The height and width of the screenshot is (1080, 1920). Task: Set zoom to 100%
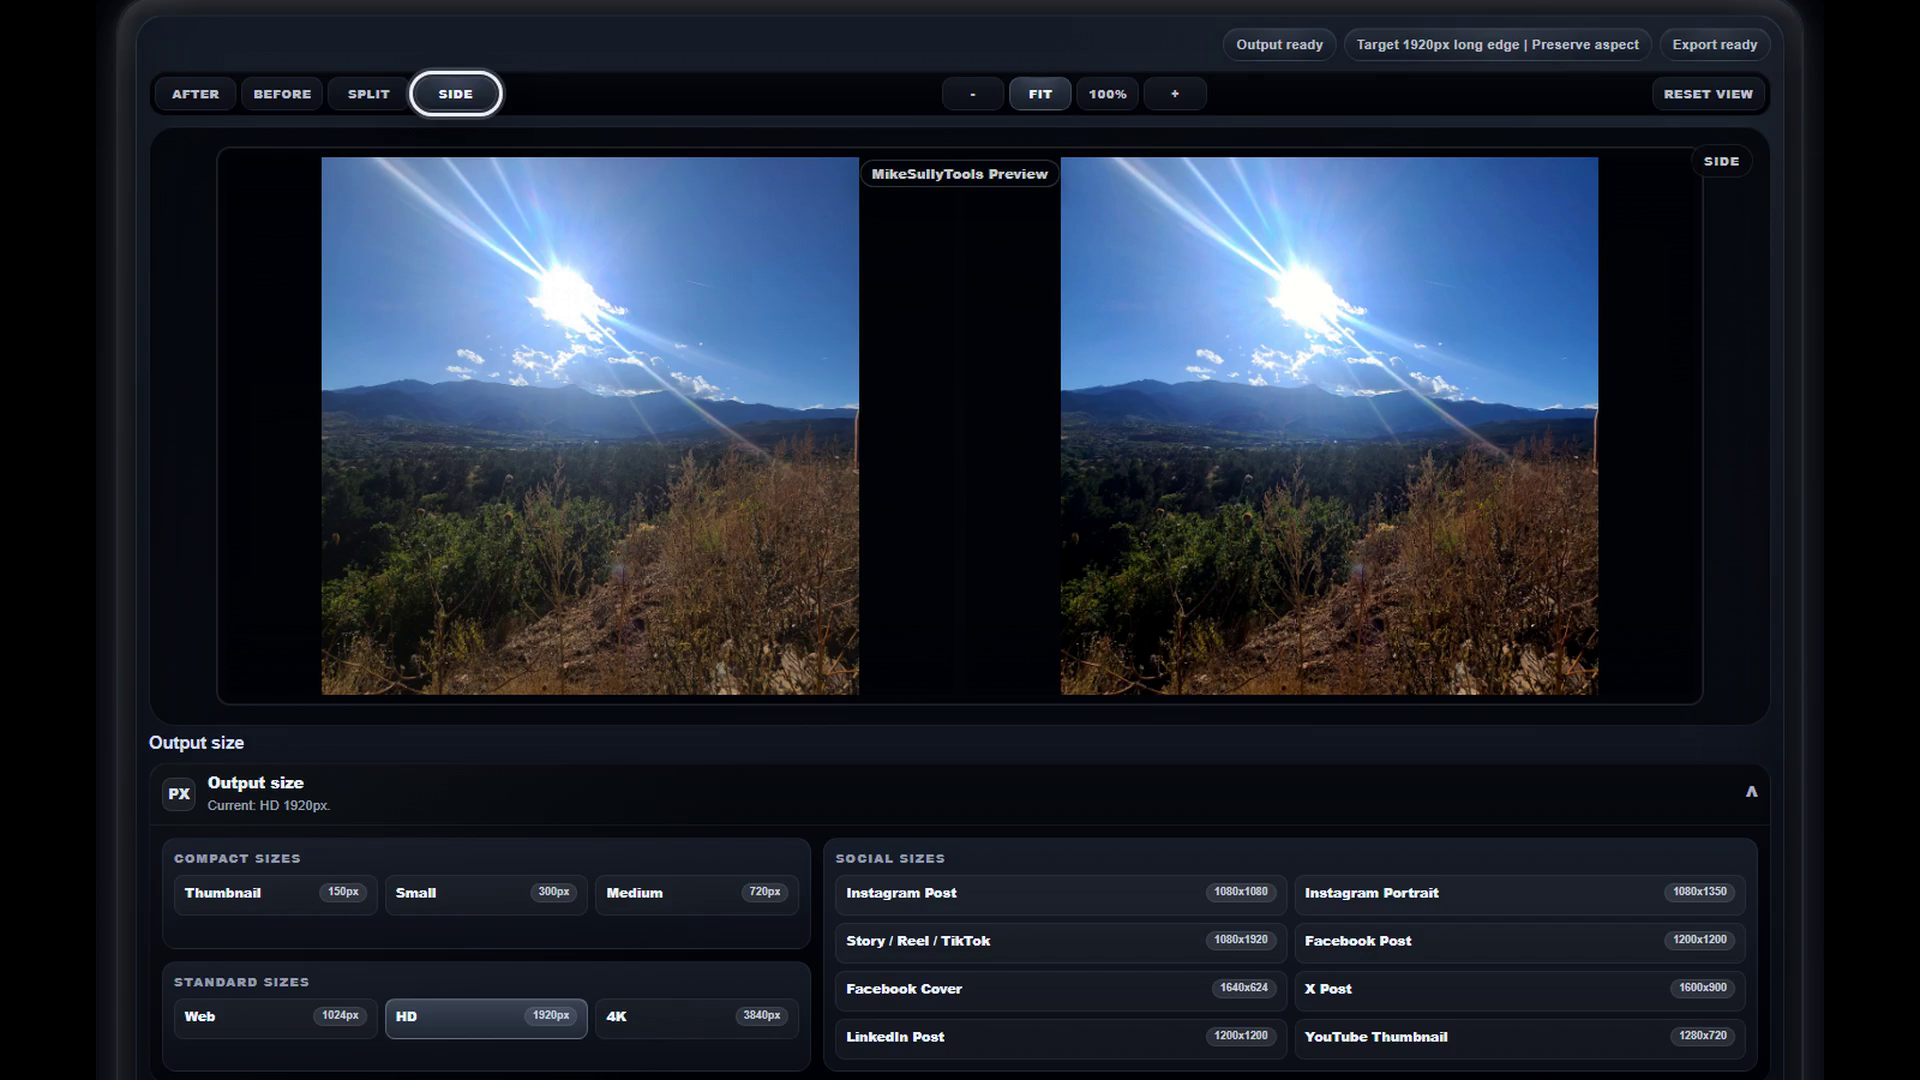1108,94
